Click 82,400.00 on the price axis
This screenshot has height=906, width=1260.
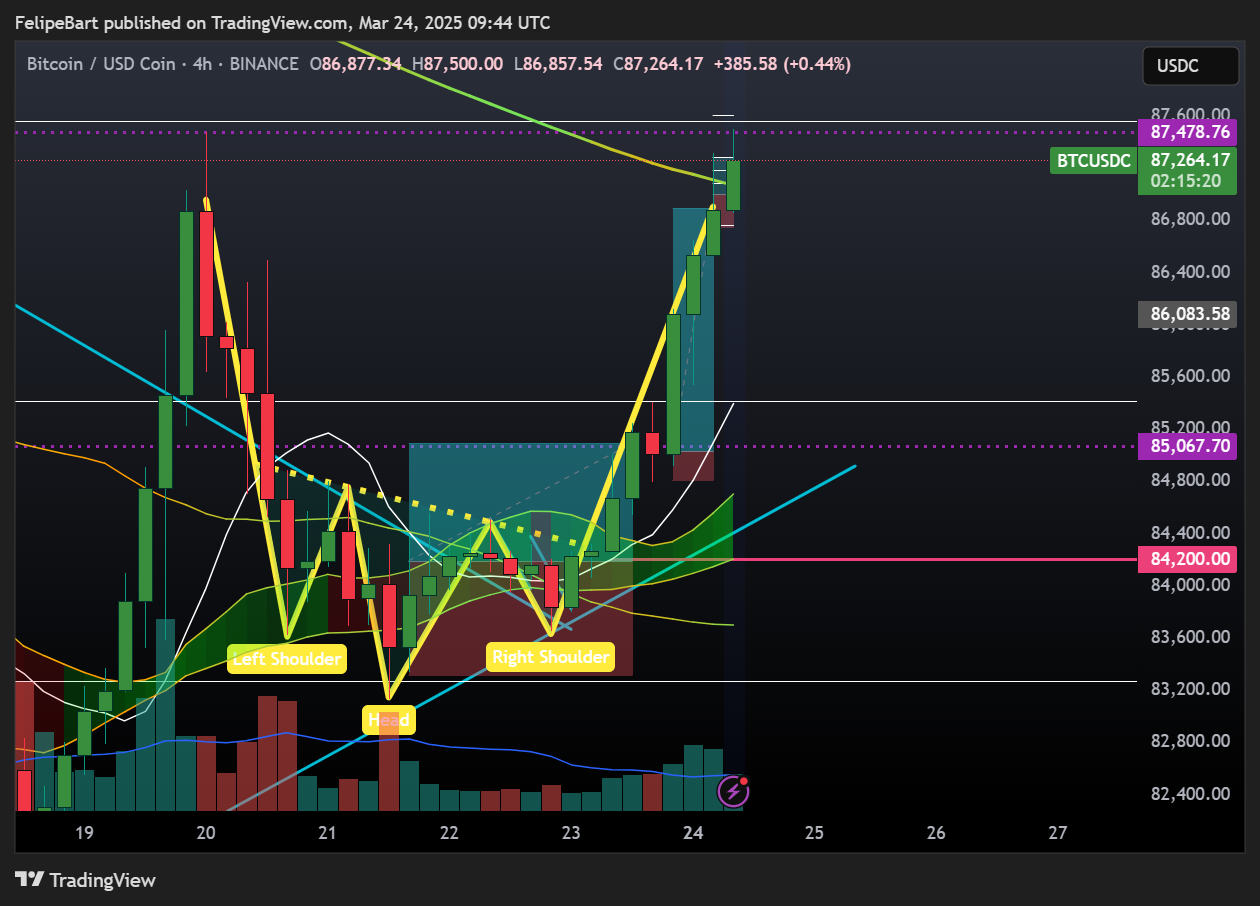coord(1190,794)
